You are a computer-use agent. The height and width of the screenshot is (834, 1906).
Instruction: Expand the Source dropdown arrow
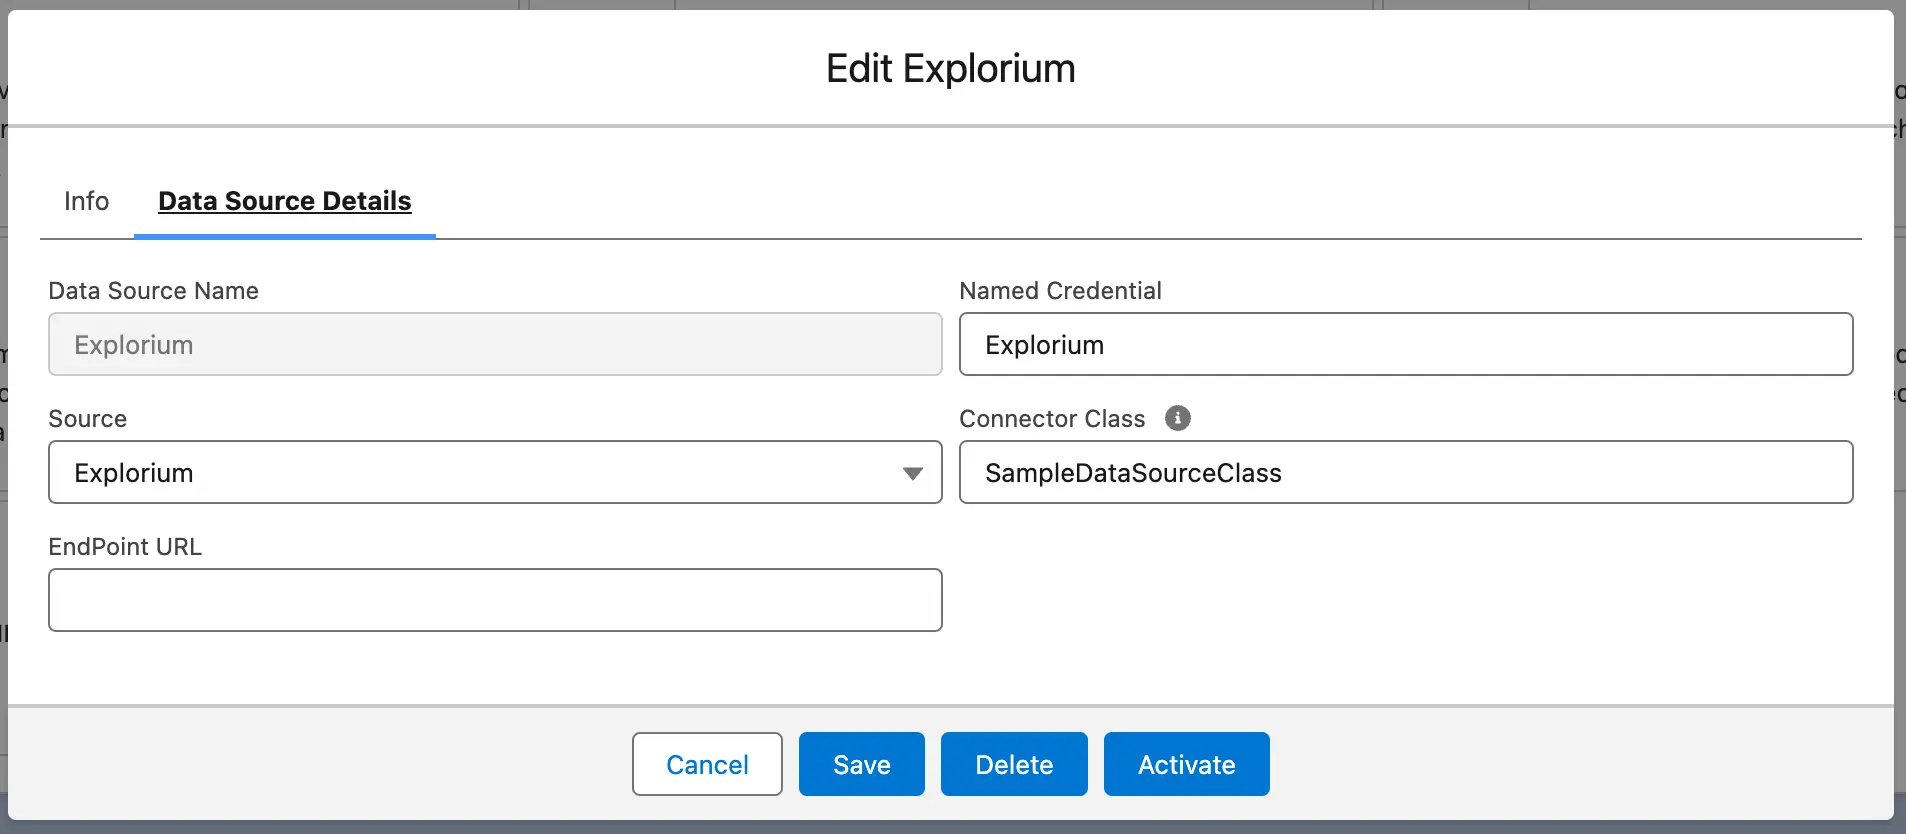pos(912,473)
